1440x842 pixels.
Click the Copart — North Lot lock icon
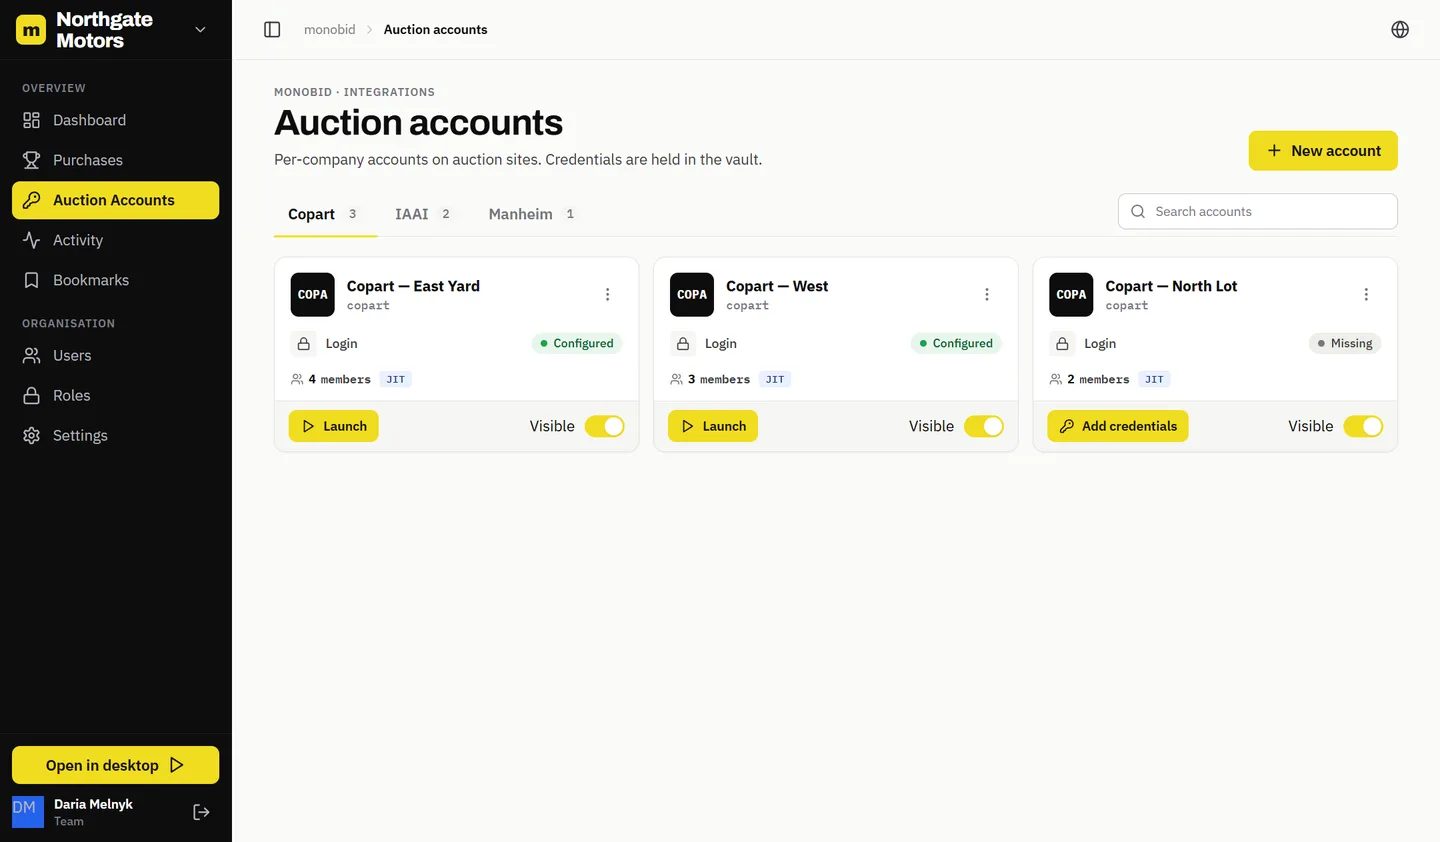1062,343
